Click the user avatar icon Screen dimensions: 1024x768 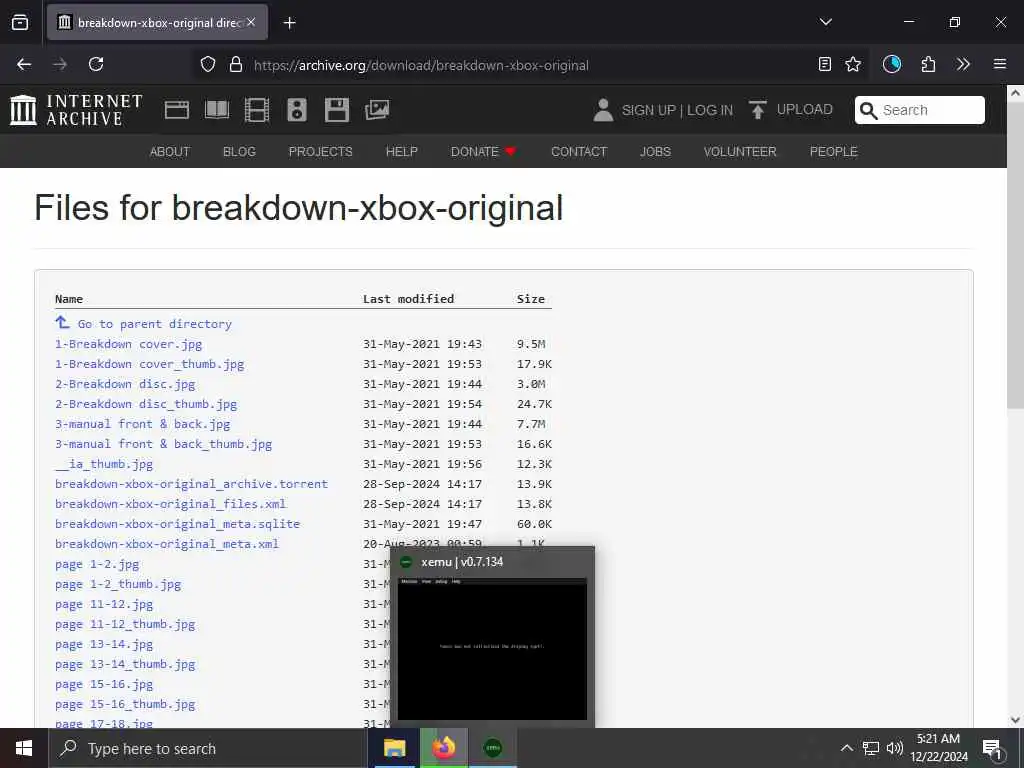603,110
